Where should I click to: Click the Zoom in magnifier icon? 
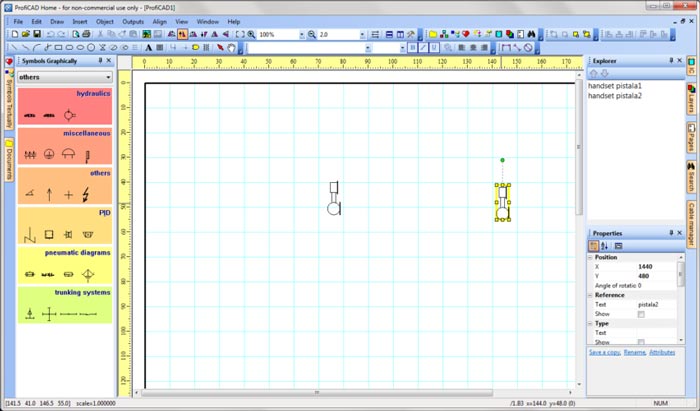click(x=251, y=34)
